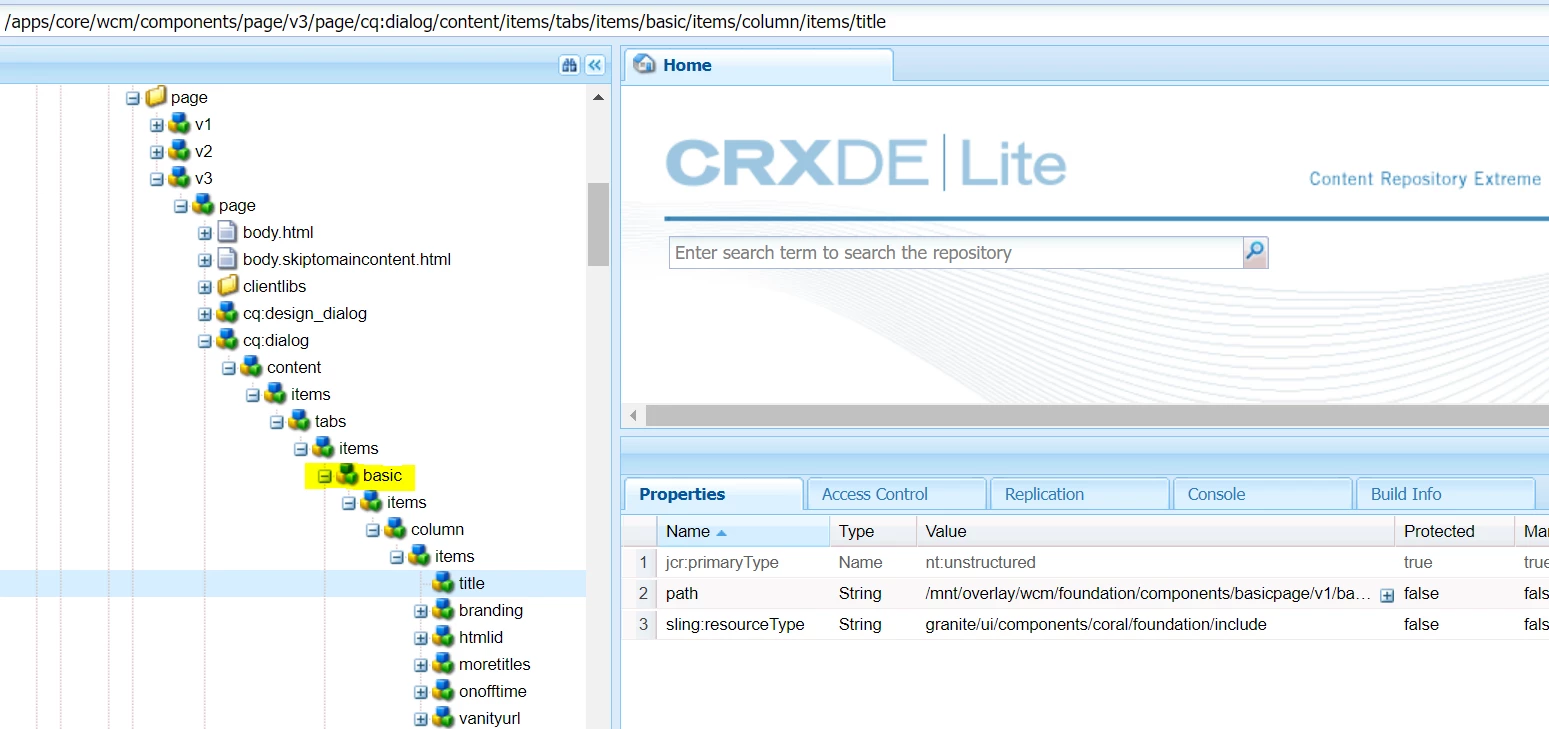
Task: Expand the branding node
Action: (x=420, y=611)
